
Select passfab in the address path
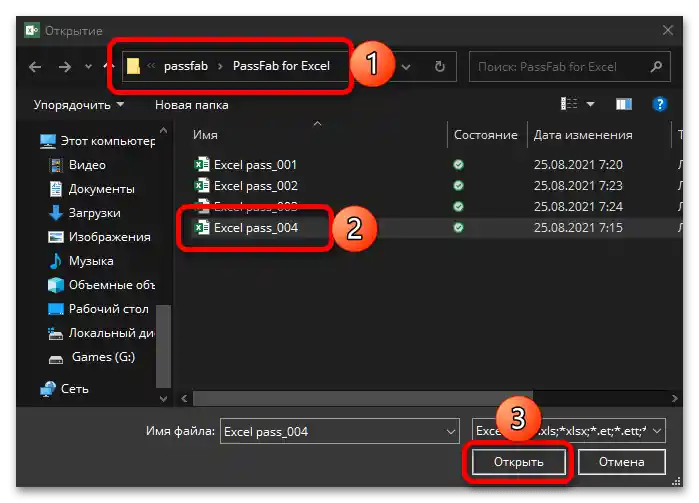[x=186, y=66]
